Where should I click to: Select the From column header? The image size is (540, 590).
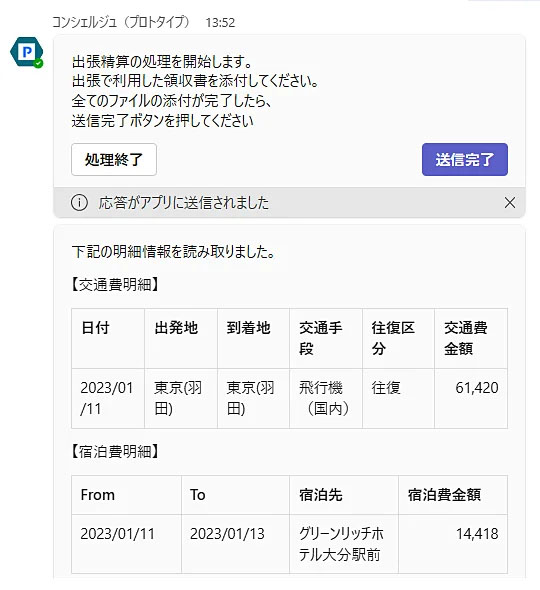[x=126, y=495]
